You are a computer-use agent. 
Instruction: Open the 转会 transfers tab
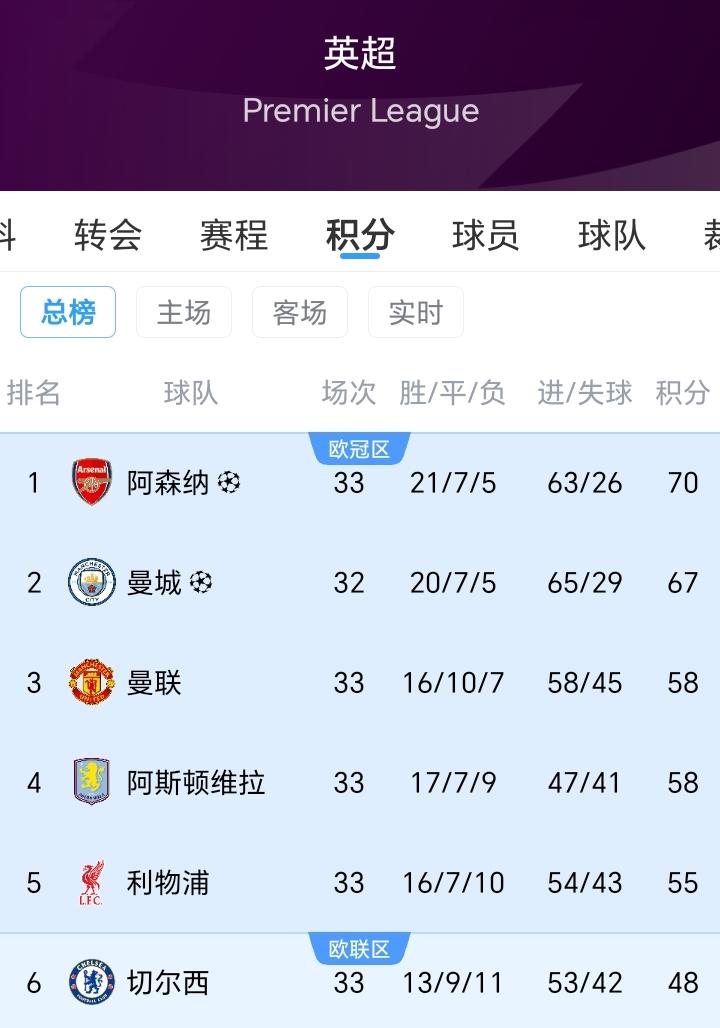coord(108,236)
